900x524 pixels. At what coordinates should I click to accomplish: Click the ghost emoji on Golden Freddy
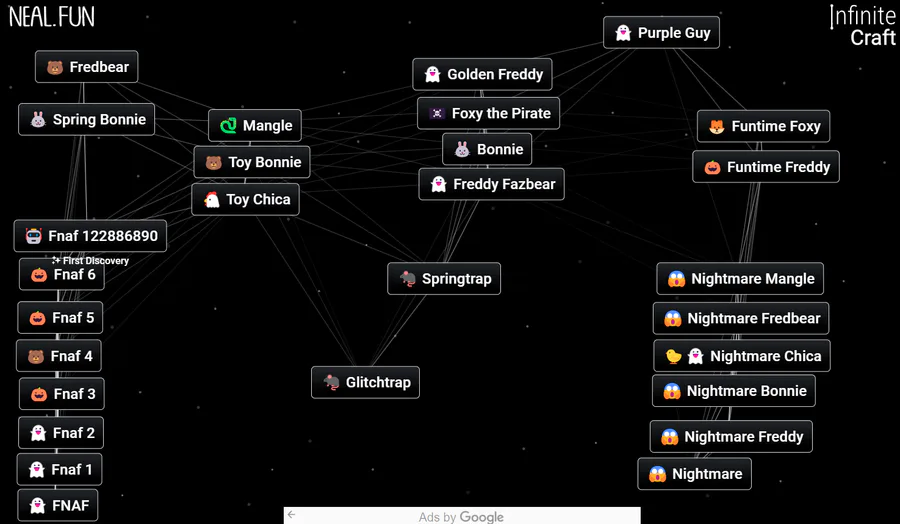pos(432,75)
